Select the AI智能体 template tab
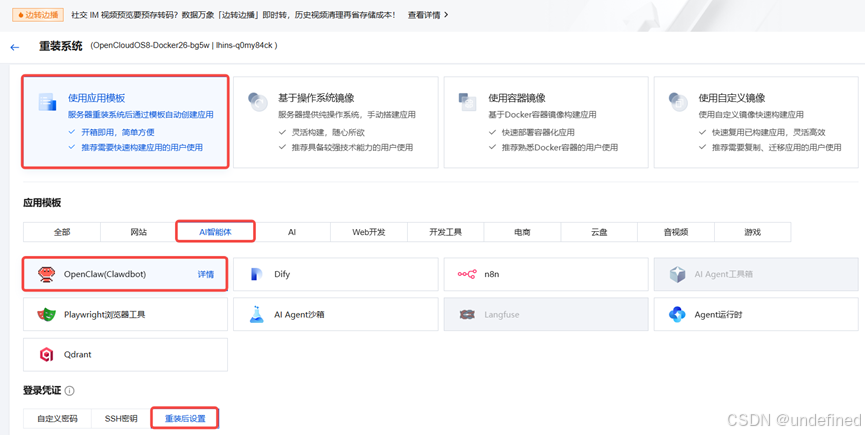 click(215, 232)
